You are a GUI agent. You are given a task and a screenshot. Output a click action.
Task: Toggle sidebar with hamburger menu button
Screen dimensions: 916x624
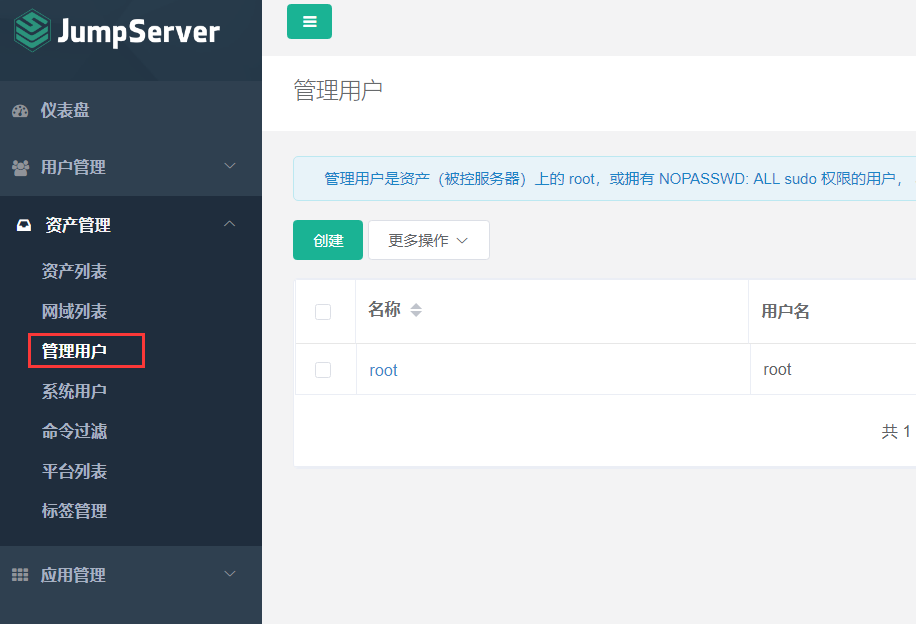[309, 22]
